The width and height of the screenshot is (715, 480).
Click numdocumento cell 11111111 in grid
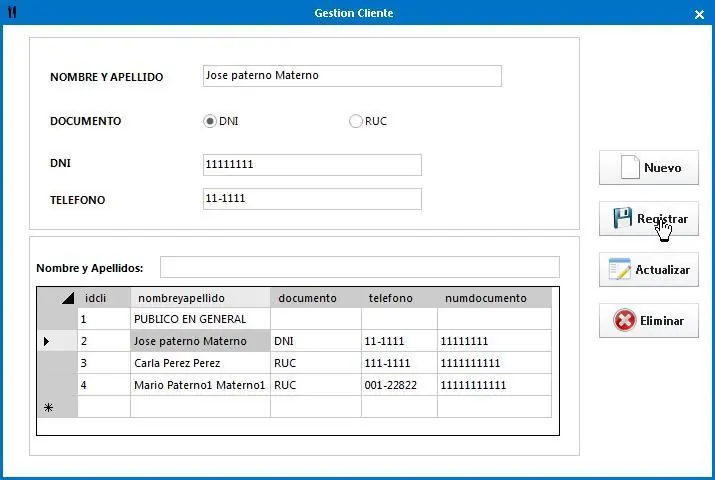[x=494, y=341]
